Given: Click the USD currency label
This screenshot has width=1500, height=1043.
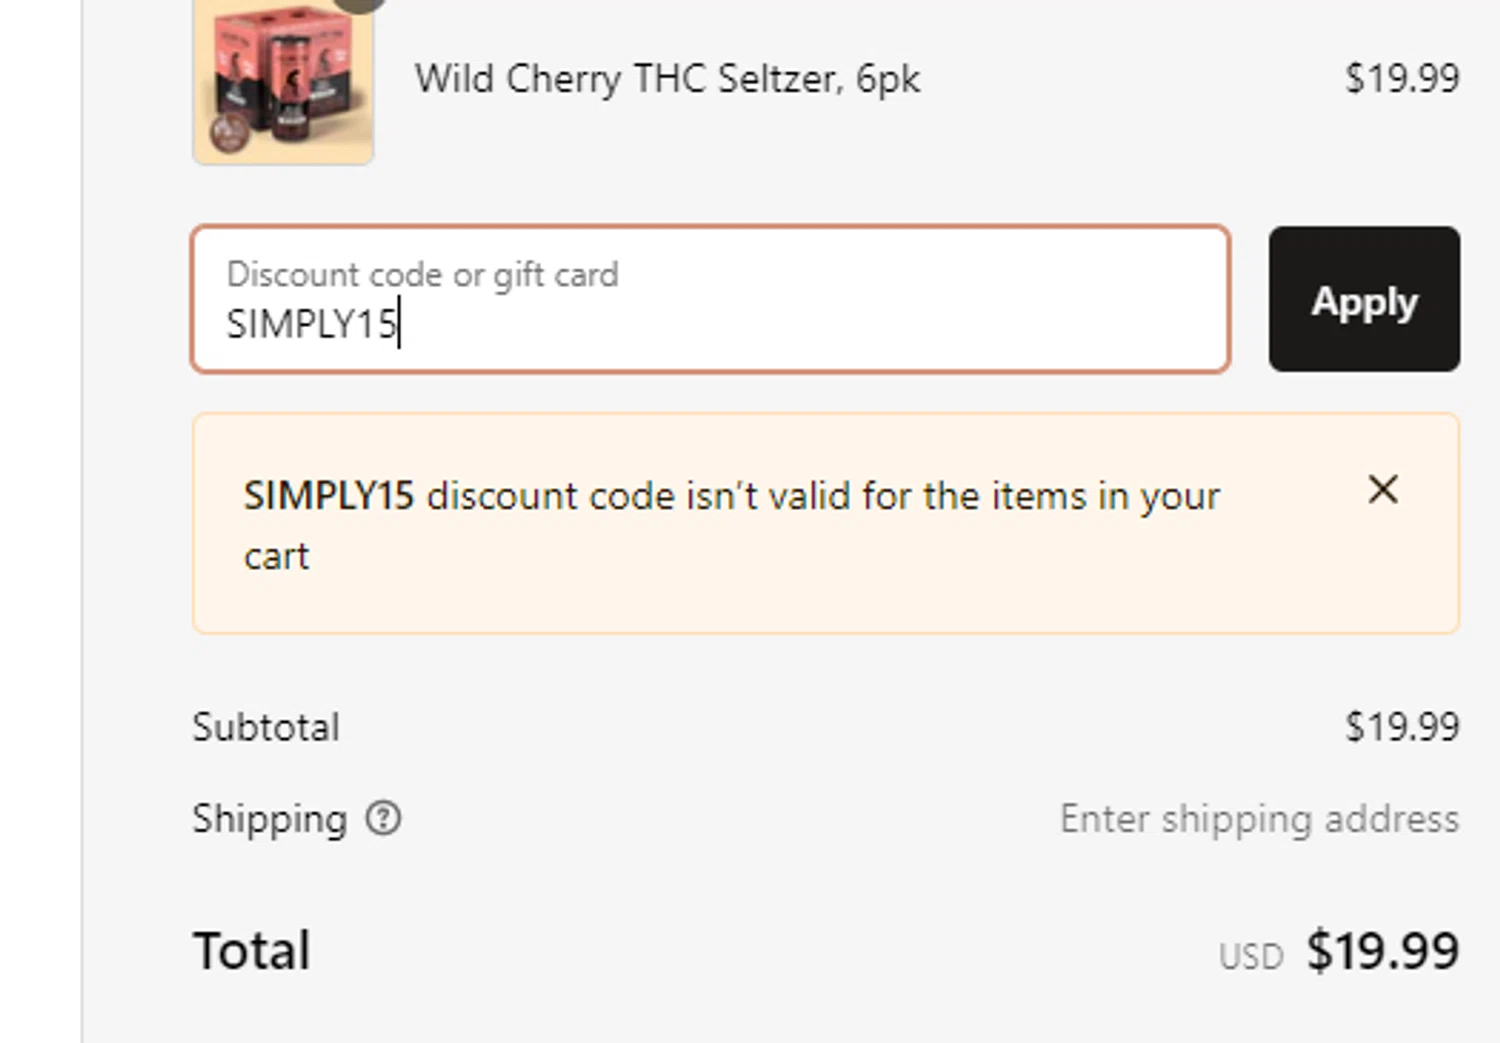Looking at the screenshot, I should (1251, 957).
